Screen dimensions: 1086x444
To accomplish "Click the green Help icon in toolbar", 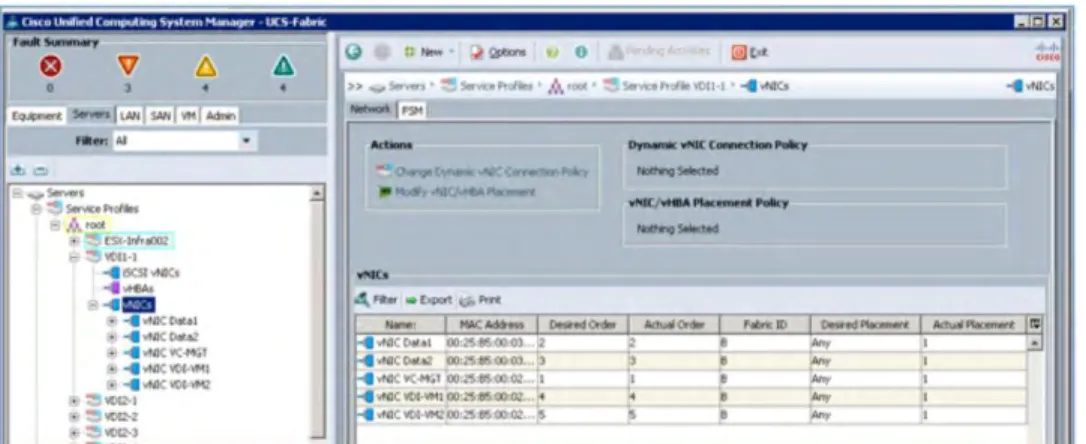I will (554, 53).
